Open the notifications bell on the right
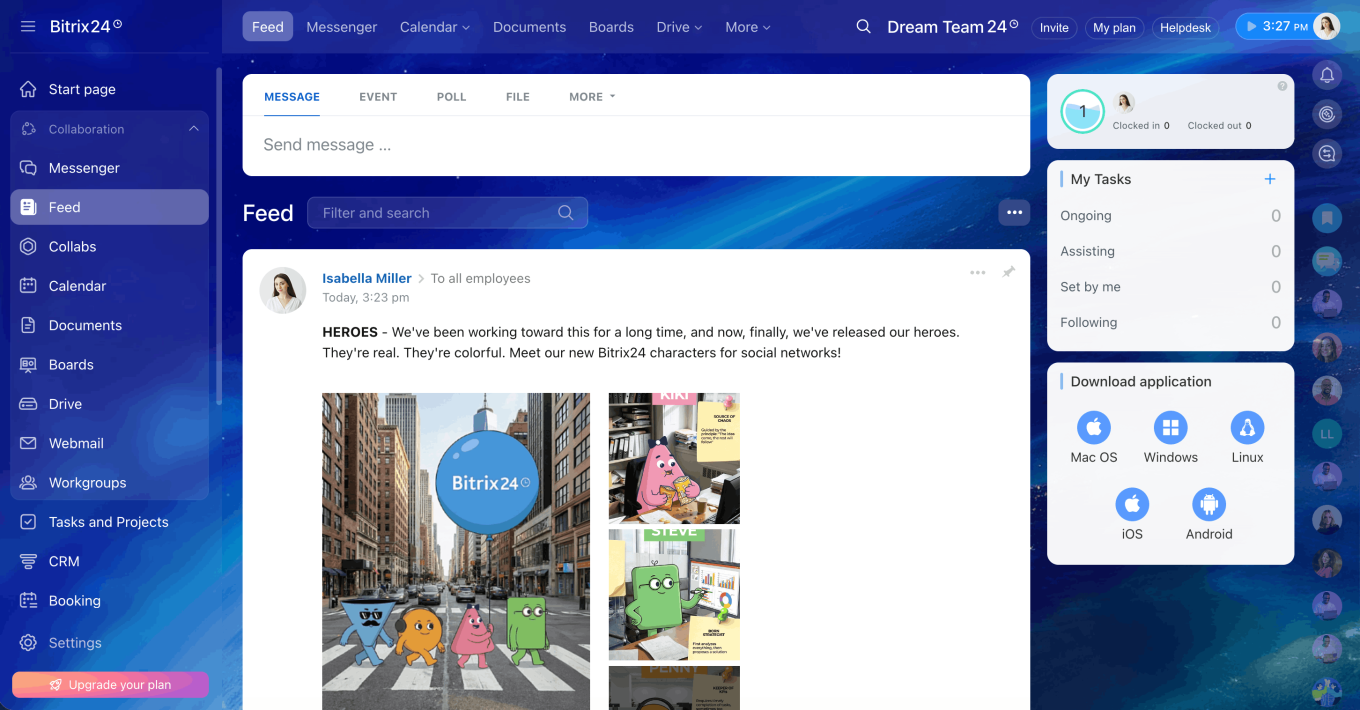 click(x=1327, y=75)
